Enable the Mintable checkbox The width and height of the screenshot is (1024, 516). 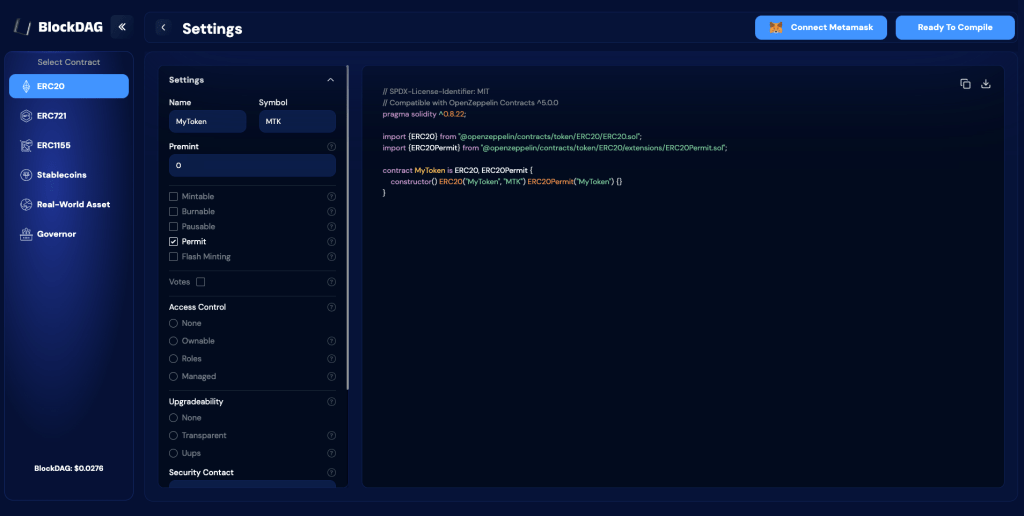[x=174, y=197]
